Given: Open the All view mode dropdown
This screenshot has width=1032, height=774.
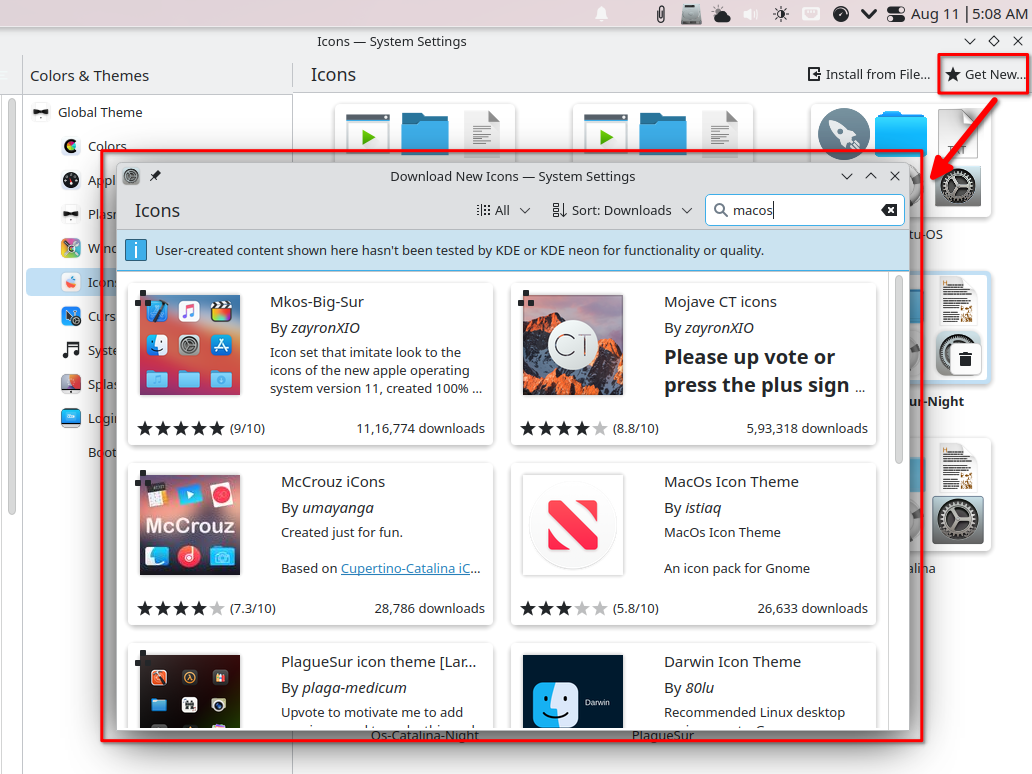Looking at the screenshot, I should click(x=503, y=211).
